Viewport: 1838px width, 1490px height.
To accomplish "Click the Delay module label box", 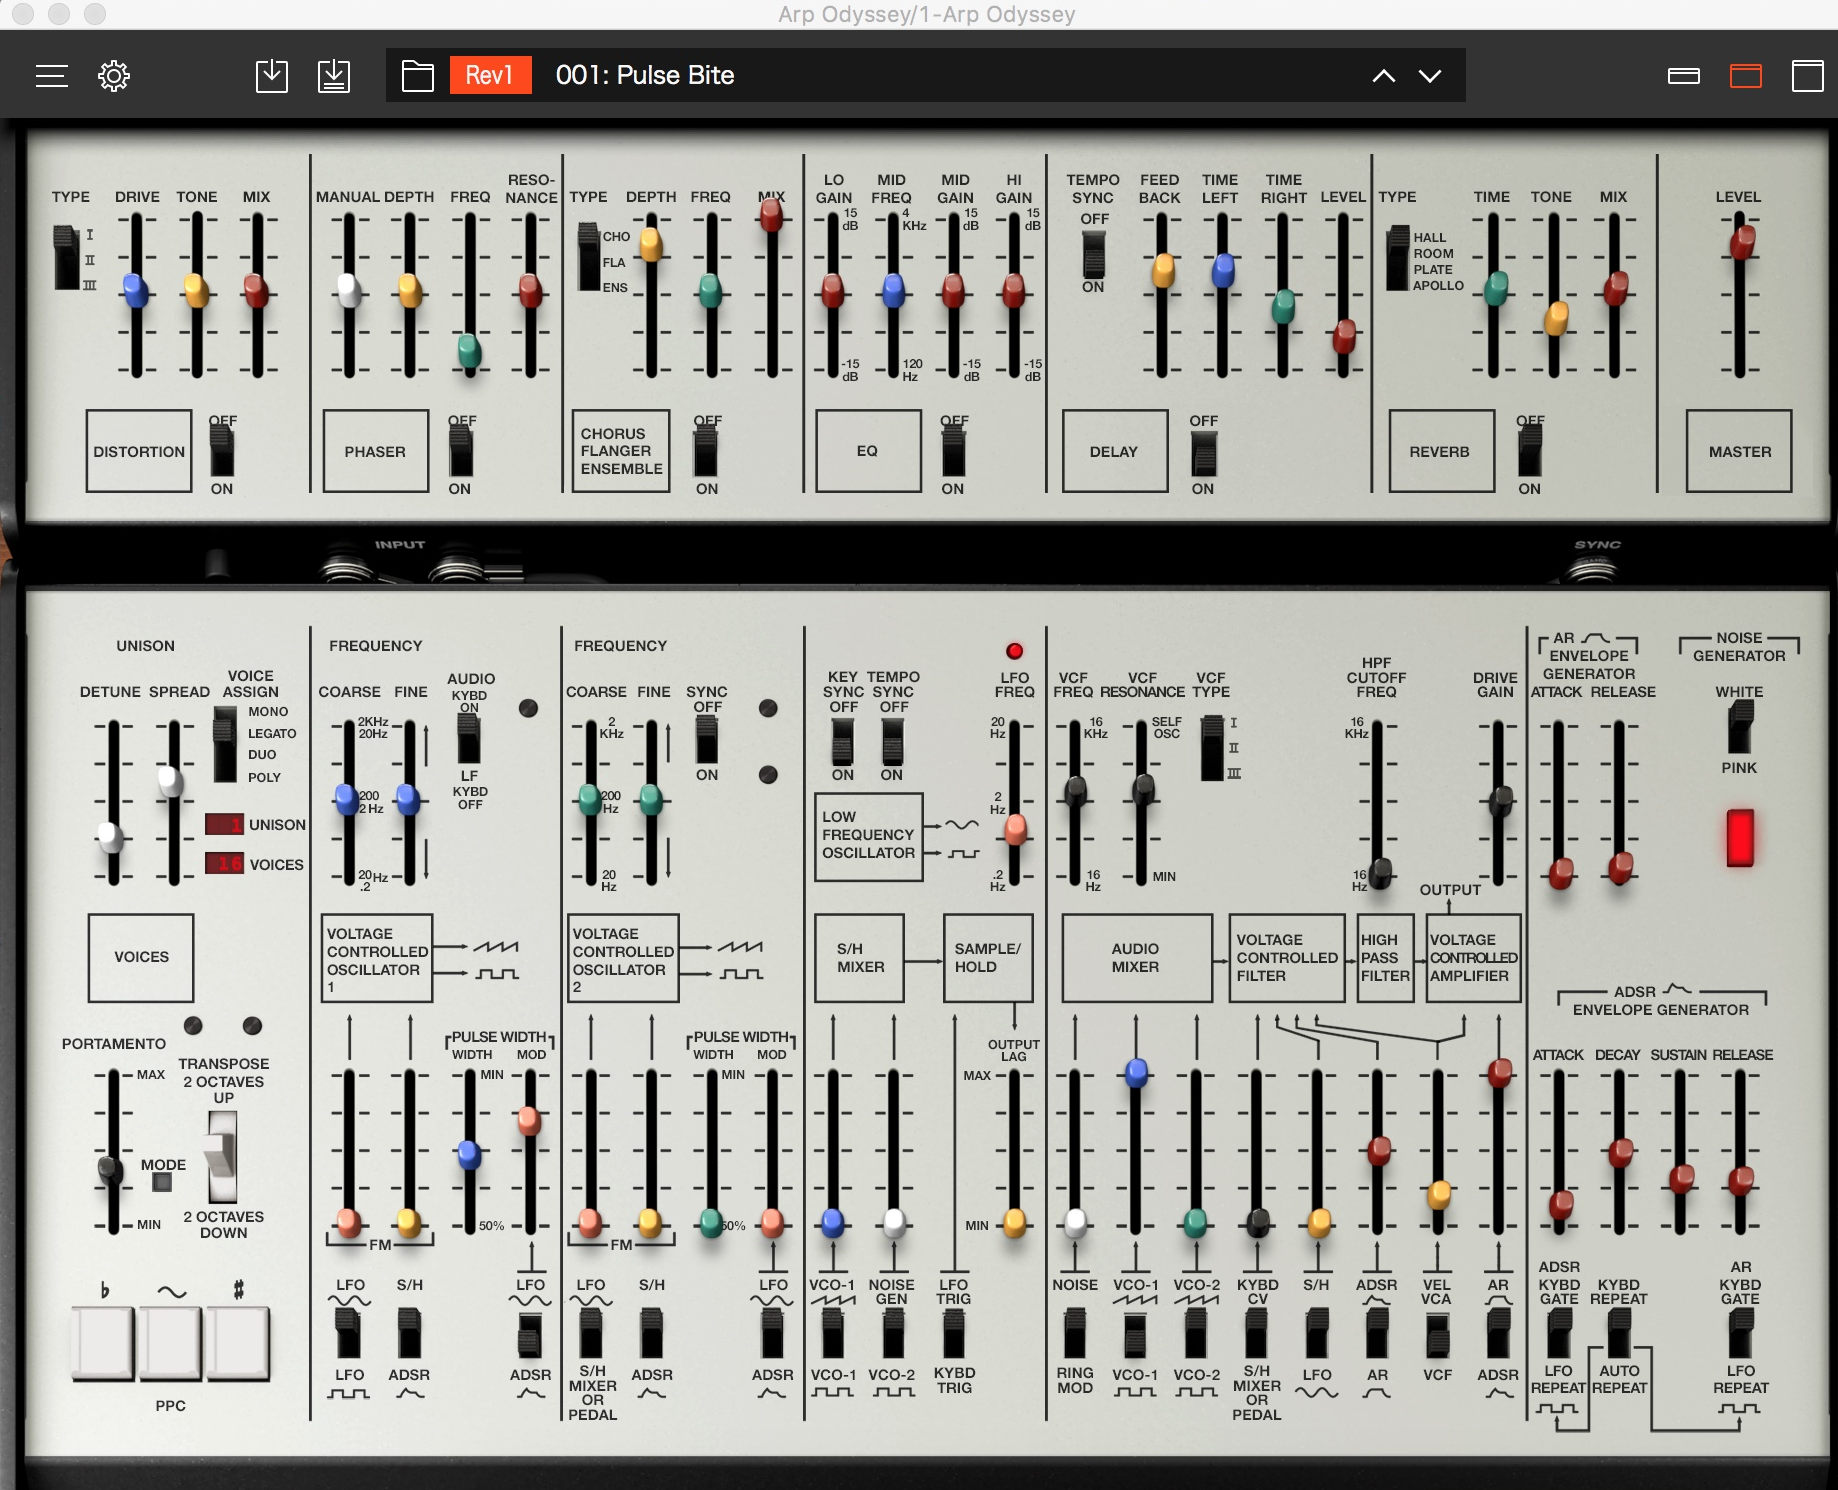I will [1115, 451].
